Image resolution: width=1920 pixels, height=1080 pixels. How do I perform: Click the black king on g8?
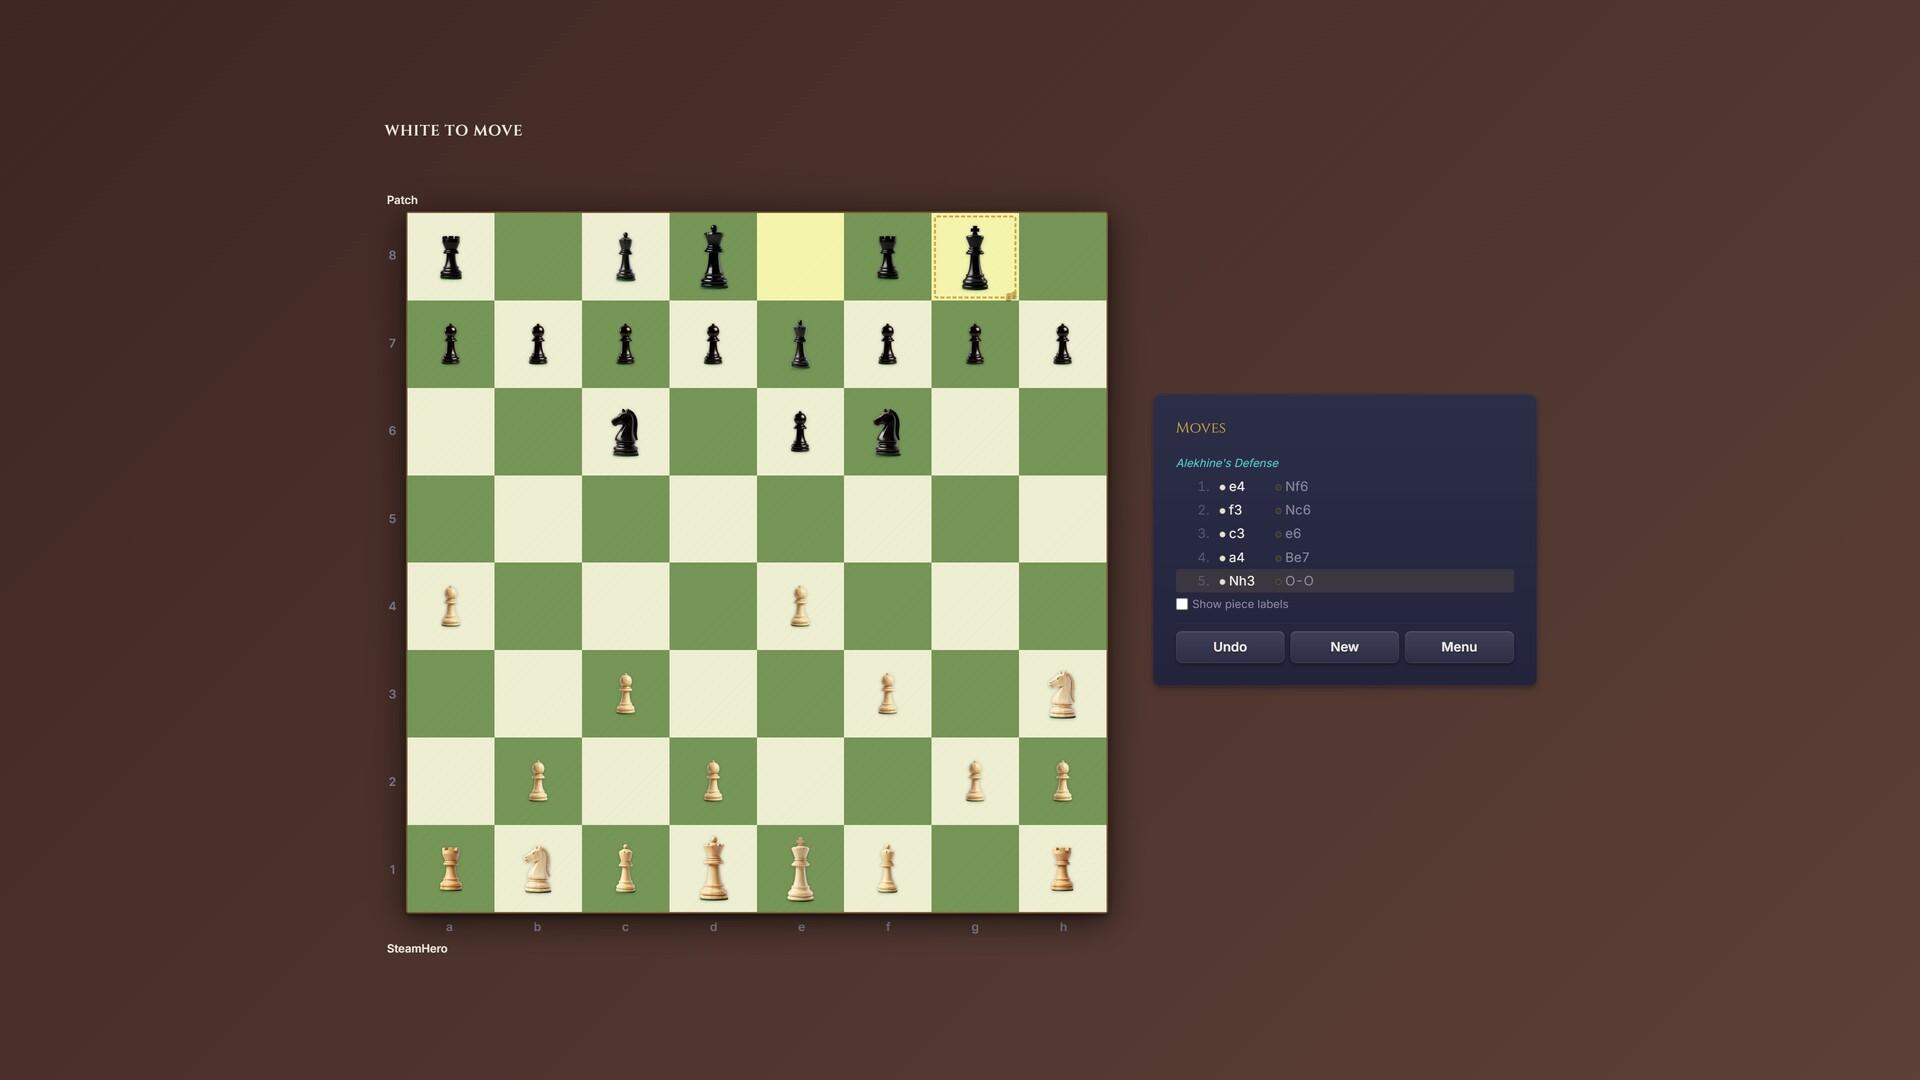(x=975, y=257)
